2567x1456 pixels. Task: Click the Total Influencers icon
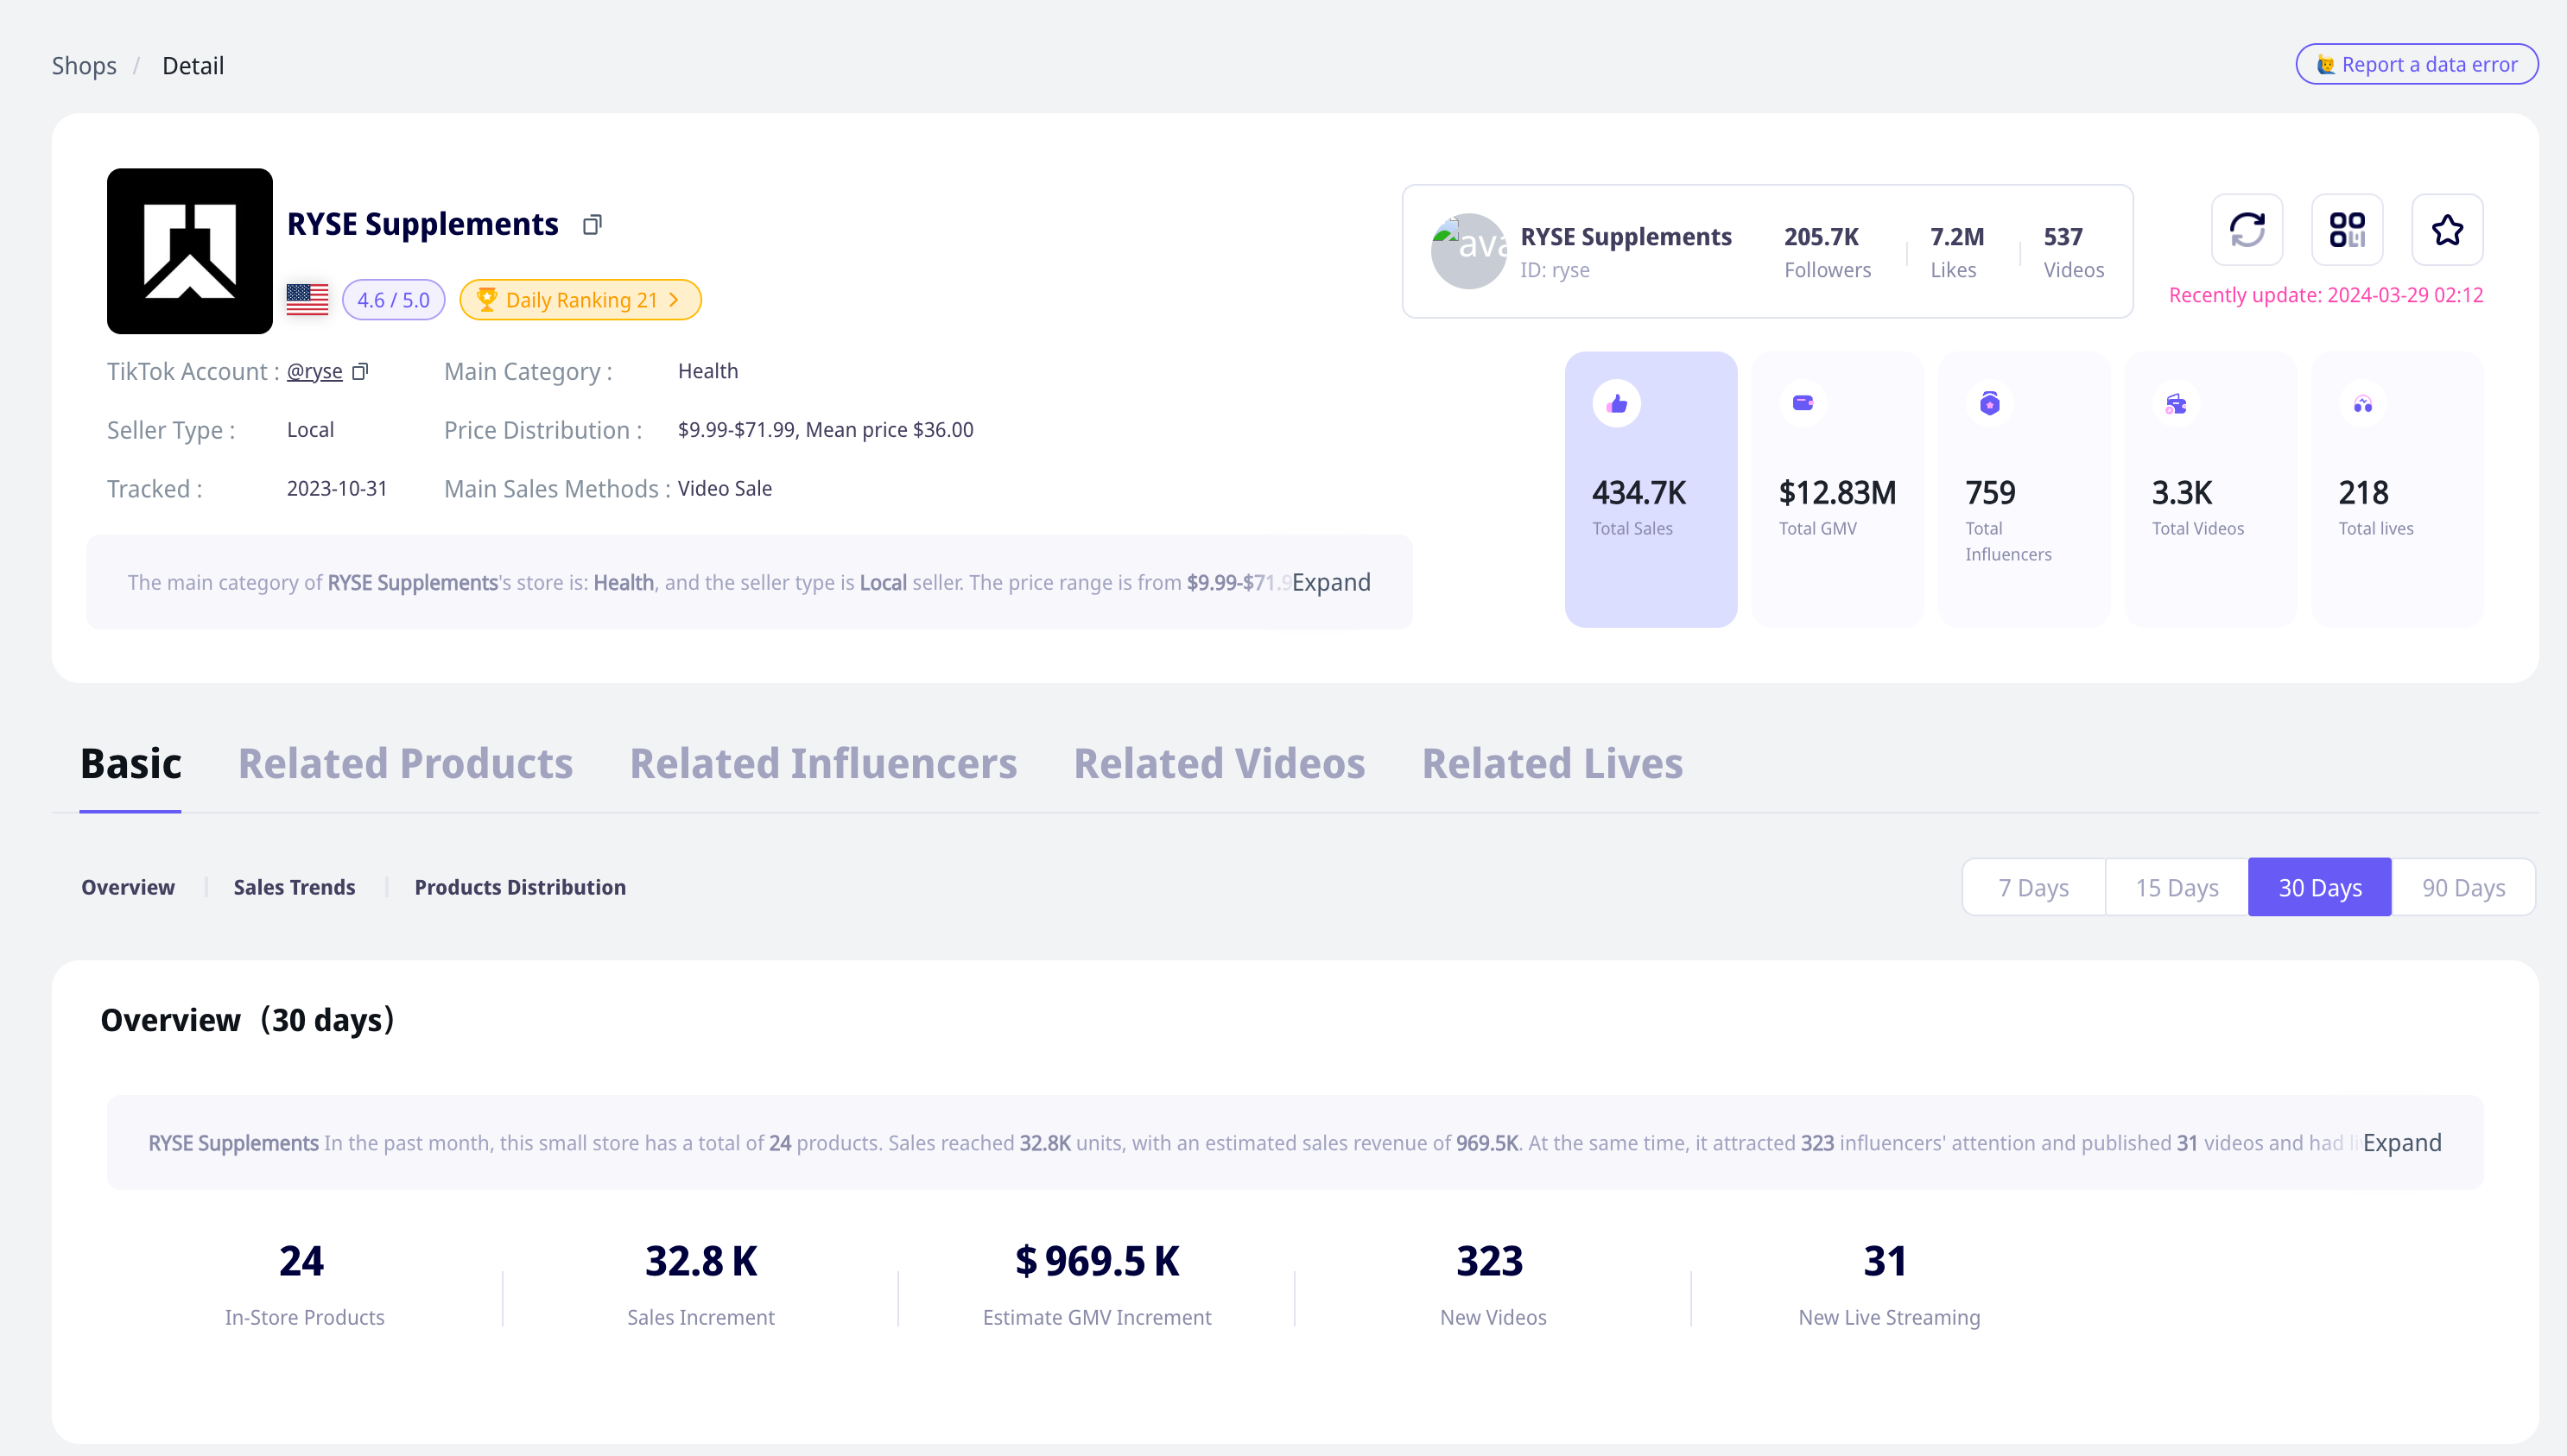1990,404
